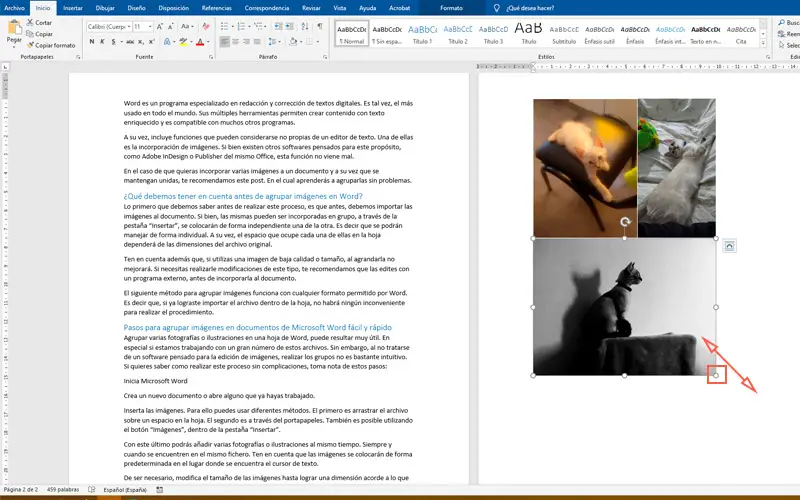Switch to the Diseño tab
This screenshot has width=800, height=500.
click(x=136, y=8)
